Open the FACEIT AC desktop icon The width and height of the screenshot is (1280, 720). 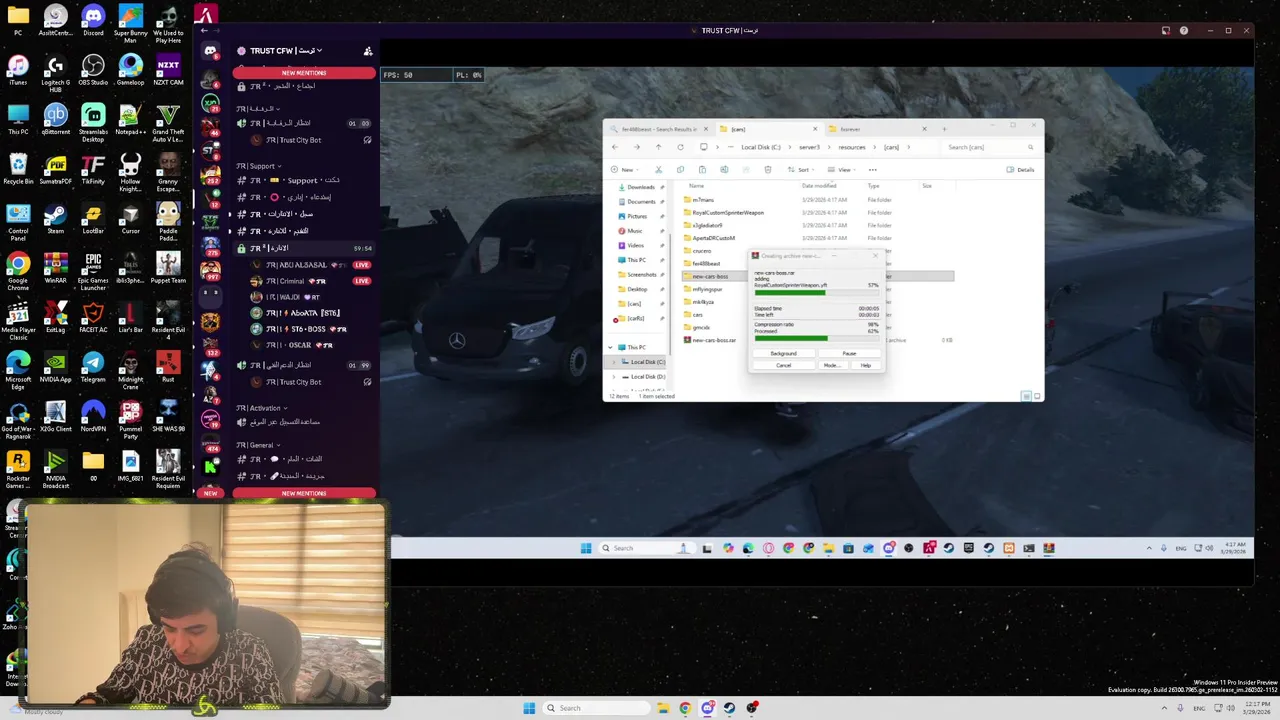pyautogui.click(x=93, y=317)
